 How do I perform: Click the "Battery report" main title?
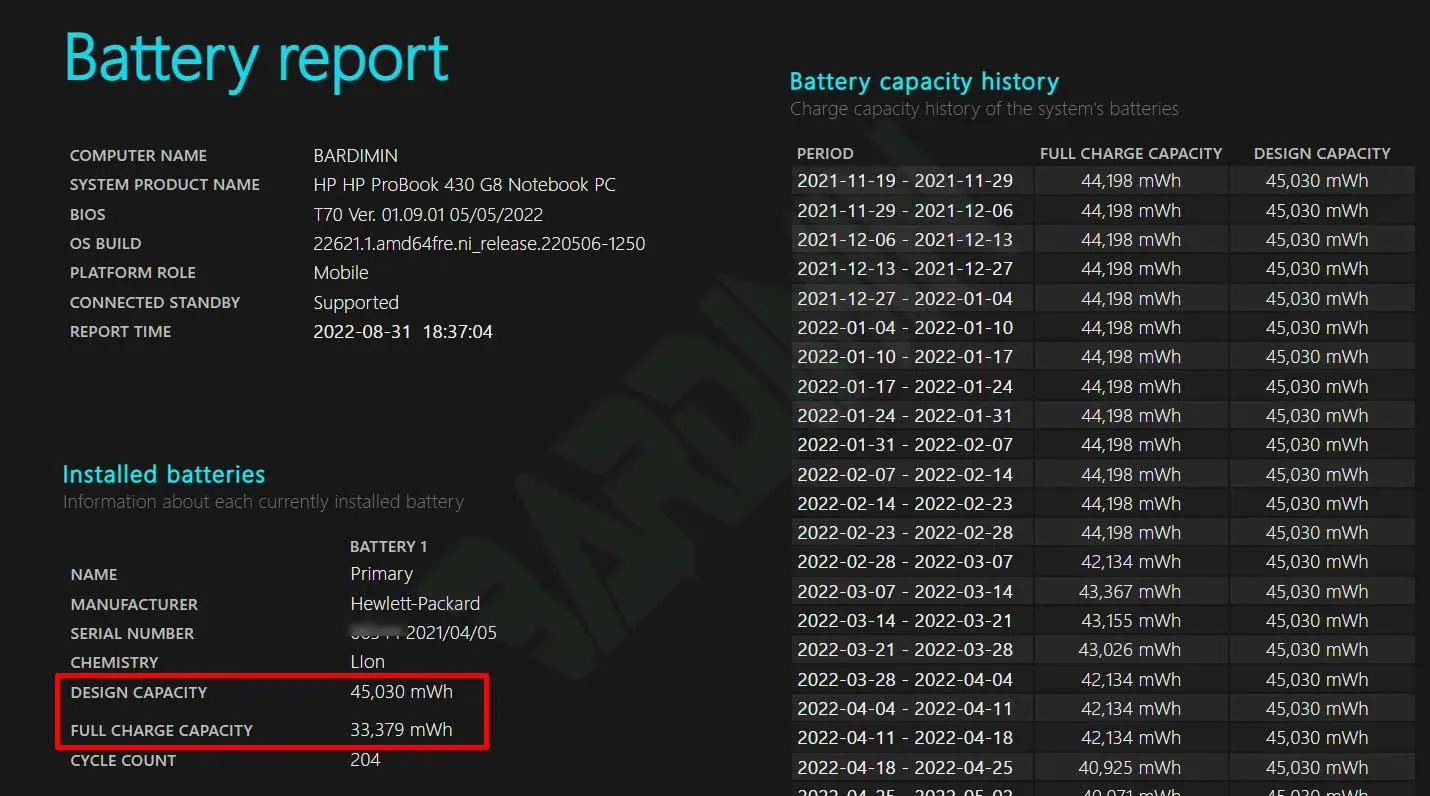pyautogui.click(x=256, y=58)
